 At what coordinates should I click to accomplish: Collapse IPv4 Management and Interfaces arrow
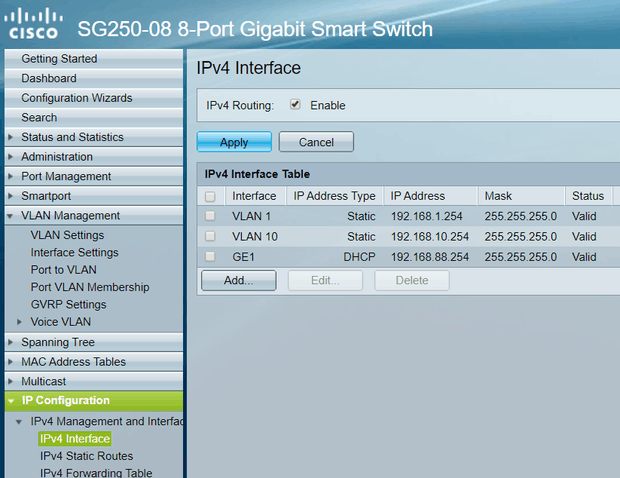coord(19,422)
